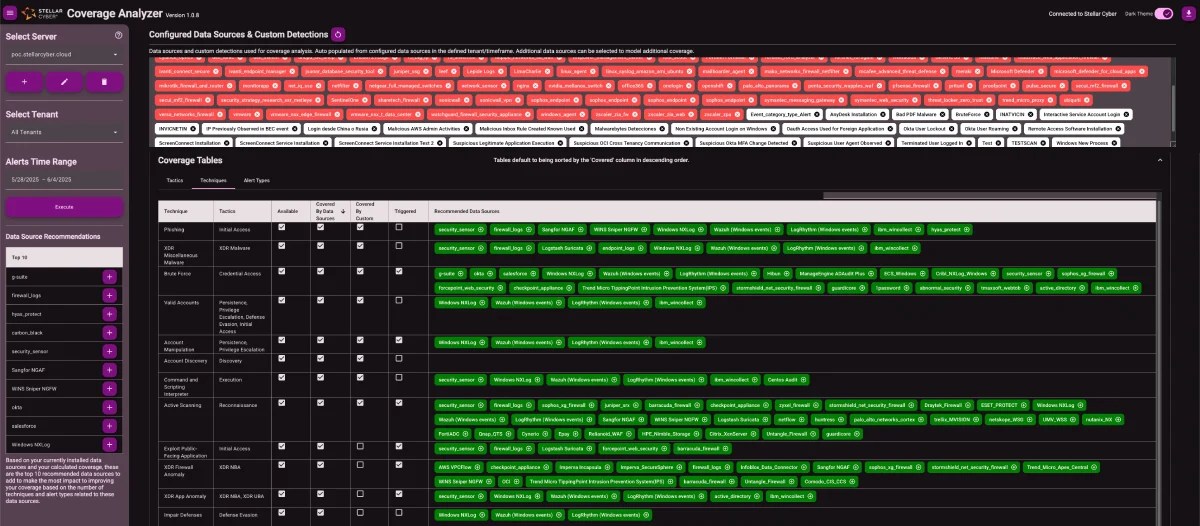Add hpss_protect recommendation via plus
This screenshot has height=526, width=1200.
(x=109, y=314)
